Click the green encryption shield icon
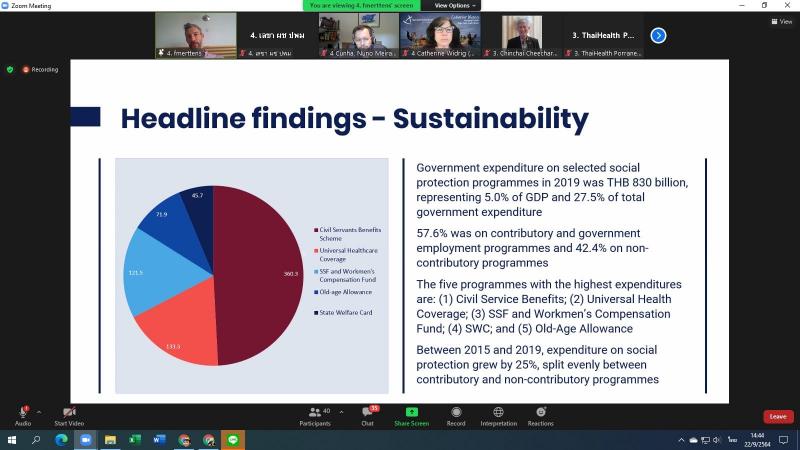The image size is (800, 450). [10, 69]
